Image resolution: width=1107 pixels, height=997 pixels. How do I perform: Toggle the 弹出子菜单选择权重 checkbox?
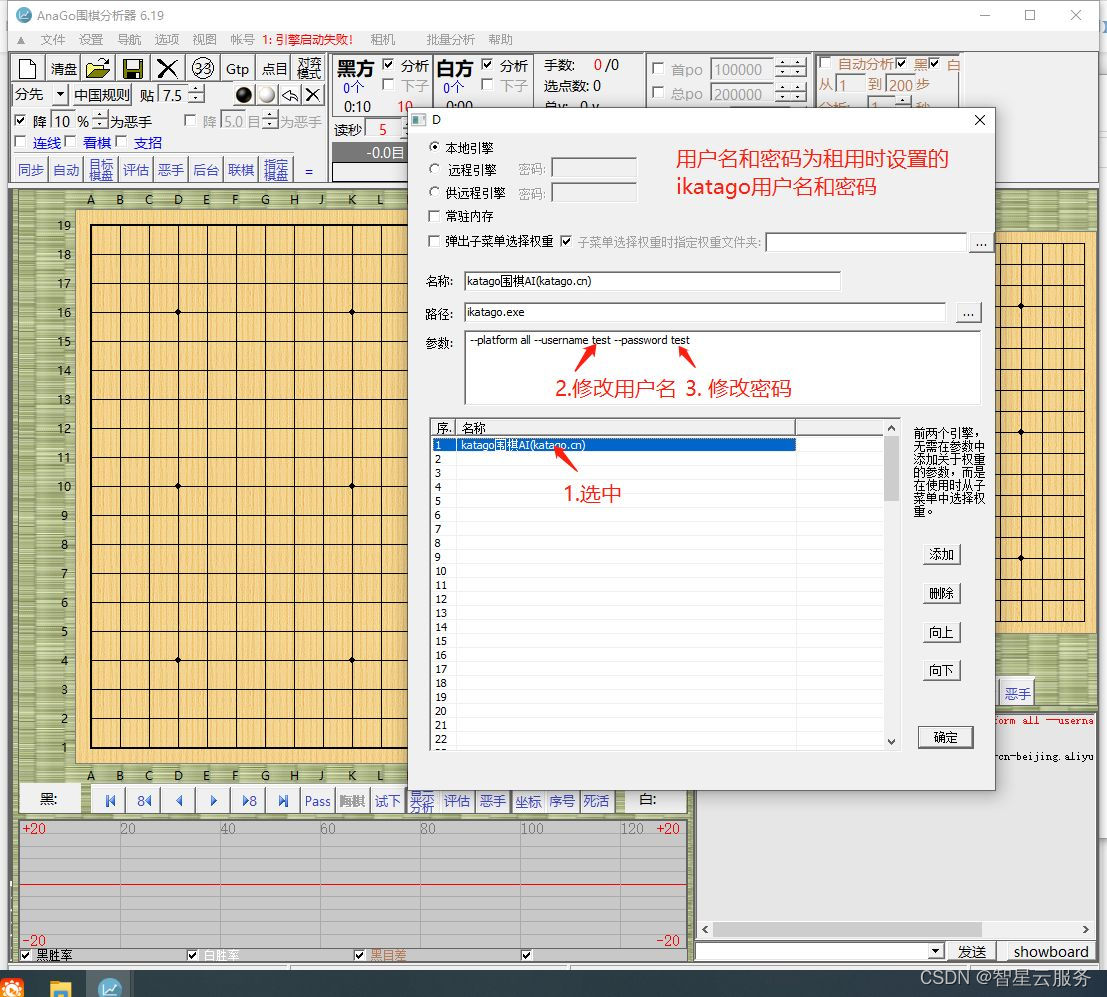point(435,241)
